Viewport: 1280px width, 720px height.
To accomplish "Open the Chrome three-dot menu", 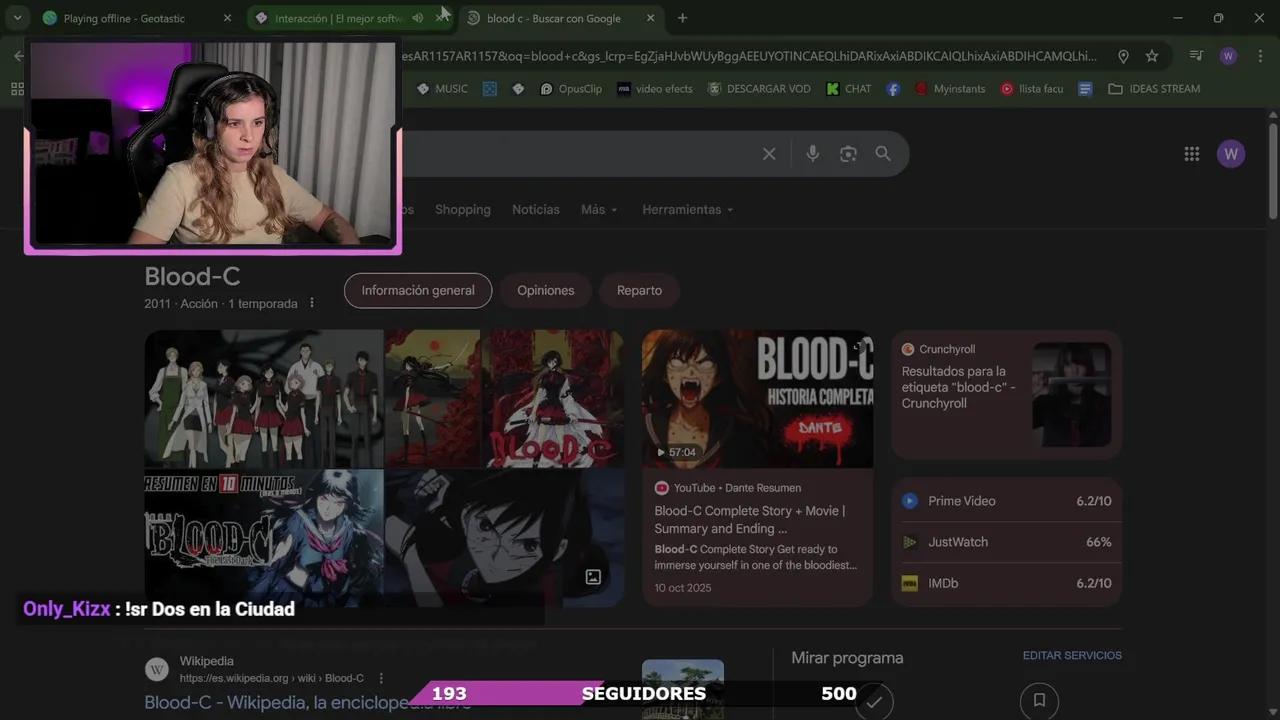I will point(1260,56).
